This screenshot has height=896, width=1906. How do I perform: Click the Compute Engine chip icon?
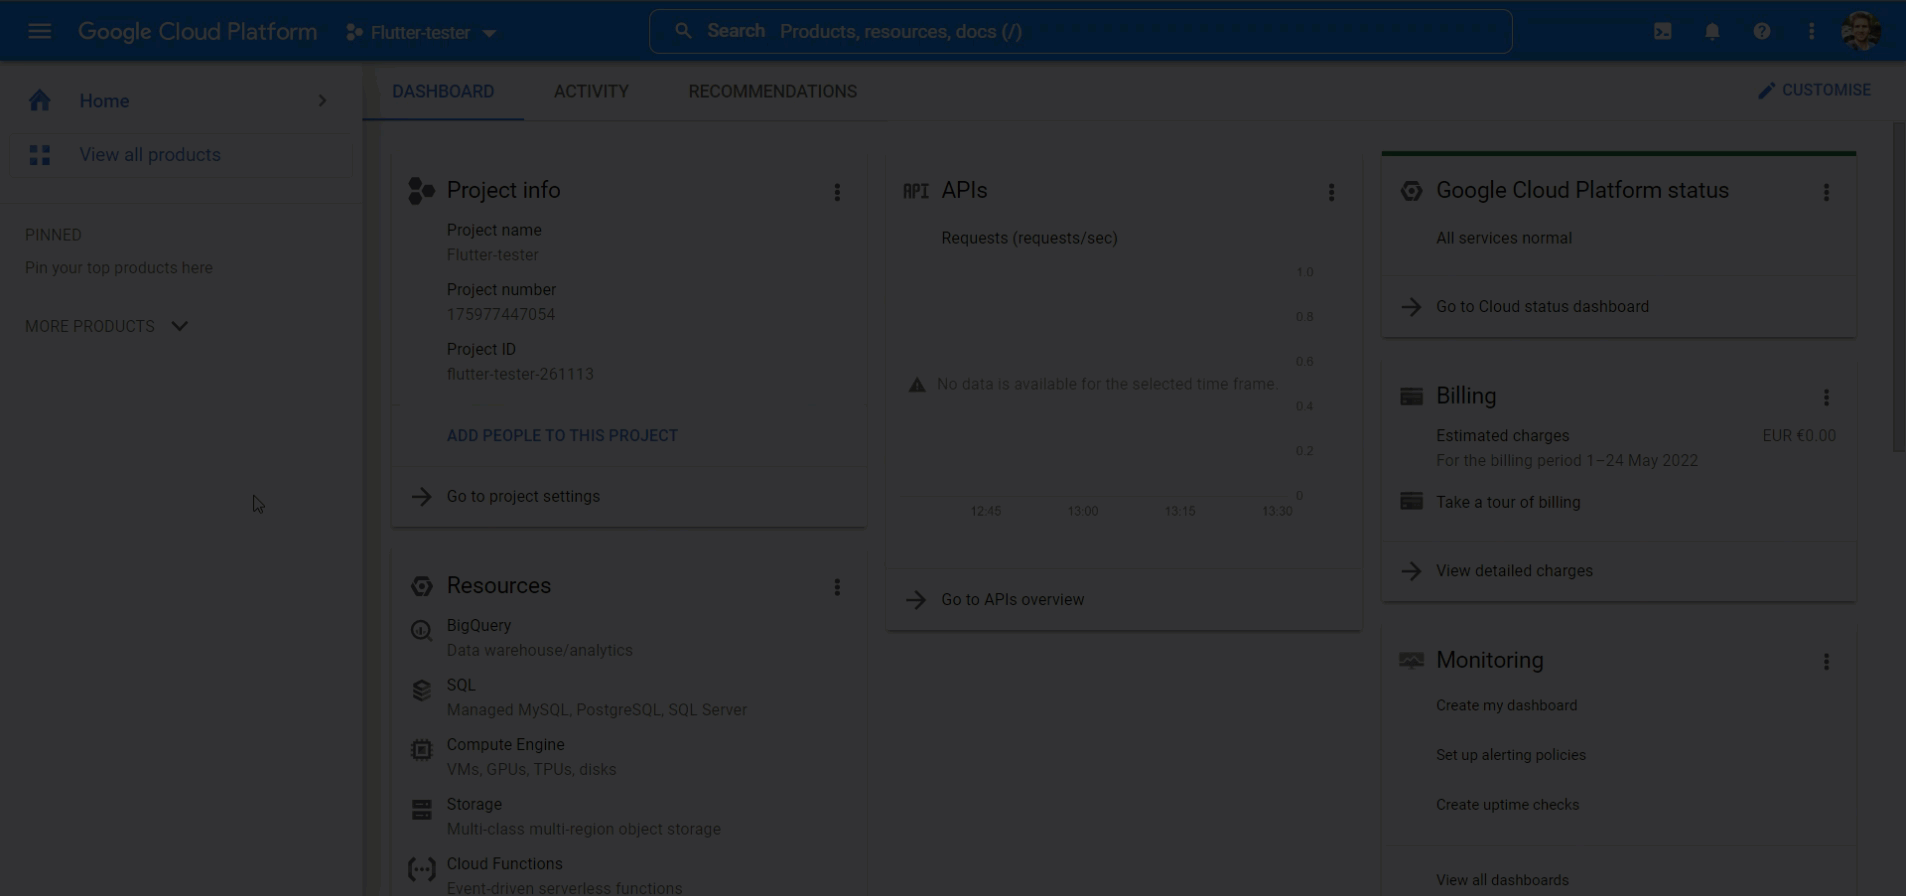coord(421,750)
